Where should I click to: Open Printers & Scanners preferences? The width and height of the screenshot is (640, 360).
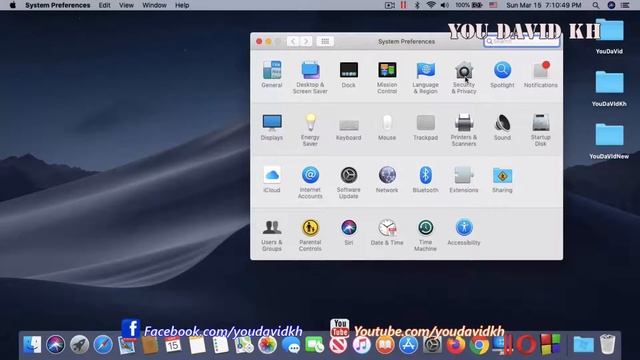pyautogui.click(x=464, y=130)
